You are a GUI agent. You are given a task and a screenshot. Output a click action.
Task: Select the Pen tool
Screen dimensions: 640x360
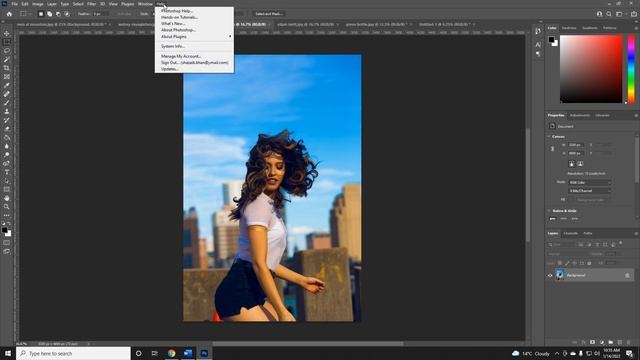7,163
